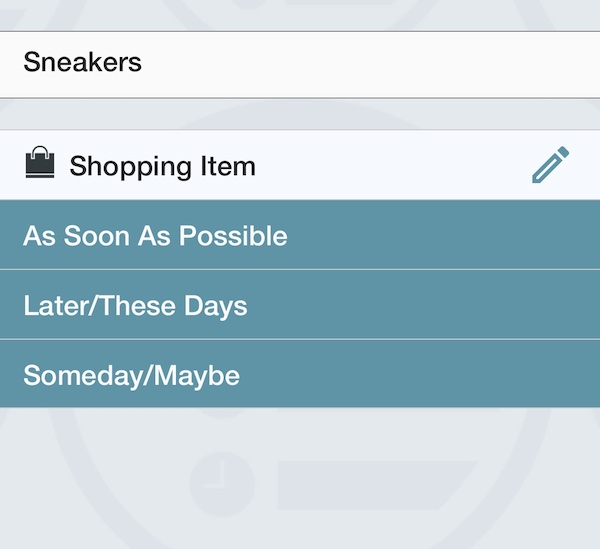This screenshot has height=549, width=600.
Task: Select the black bag icon beside Shopping Item
Action: (x=40, y=162)
